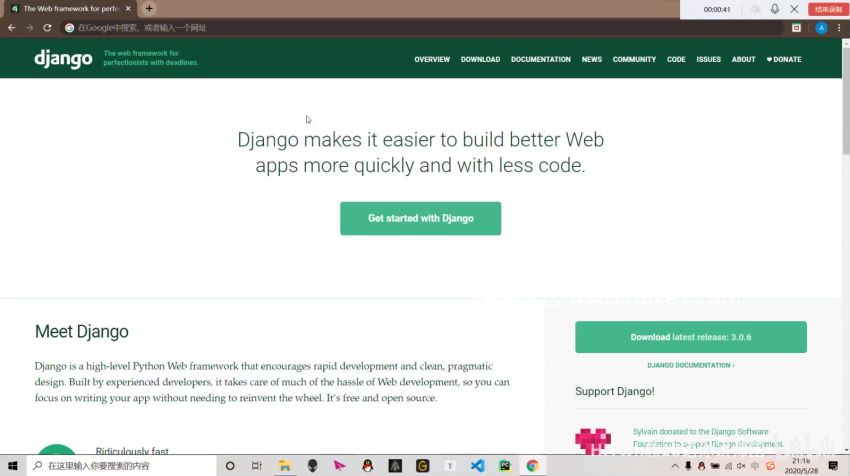Click the Windows taskbar search box
The width and height of the screenshot is (850, 476).
coord(121,466)
